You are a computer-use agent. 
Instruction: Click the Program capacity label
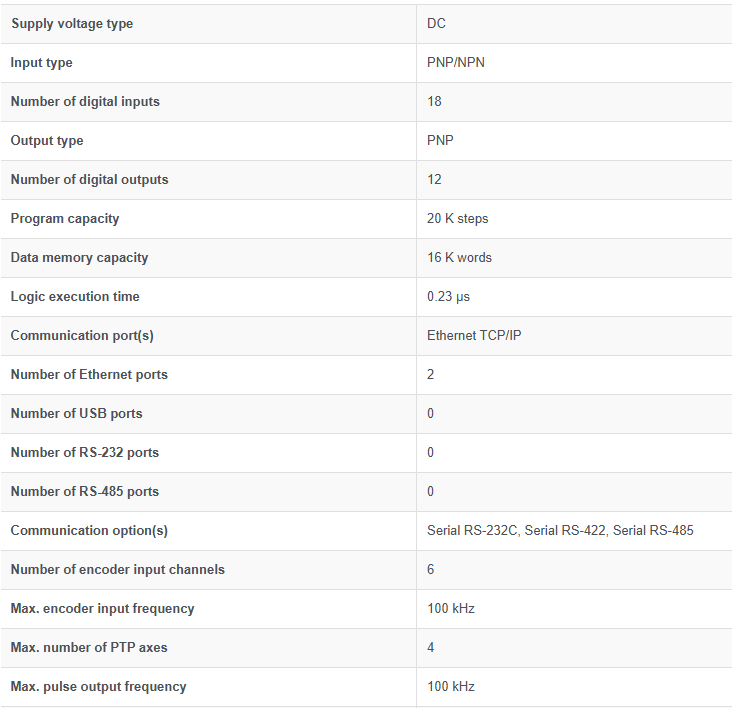(65, 219)
